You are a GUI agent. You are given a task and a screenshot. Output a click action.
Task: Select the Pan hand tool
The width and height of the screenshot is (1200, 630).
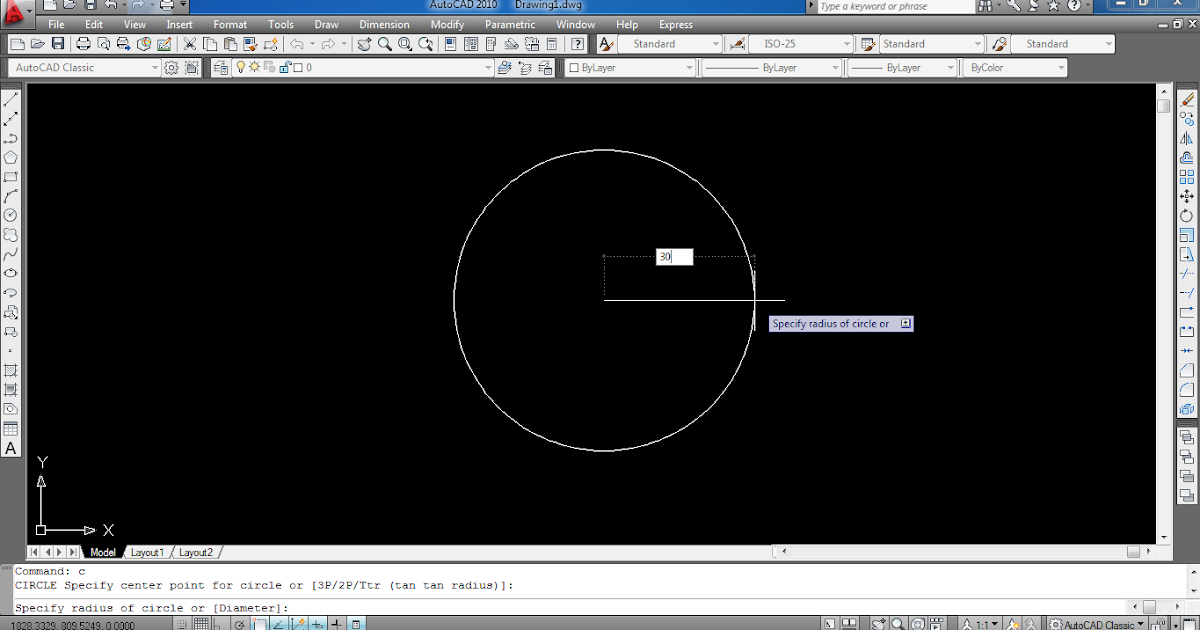[x=363, y=44]
